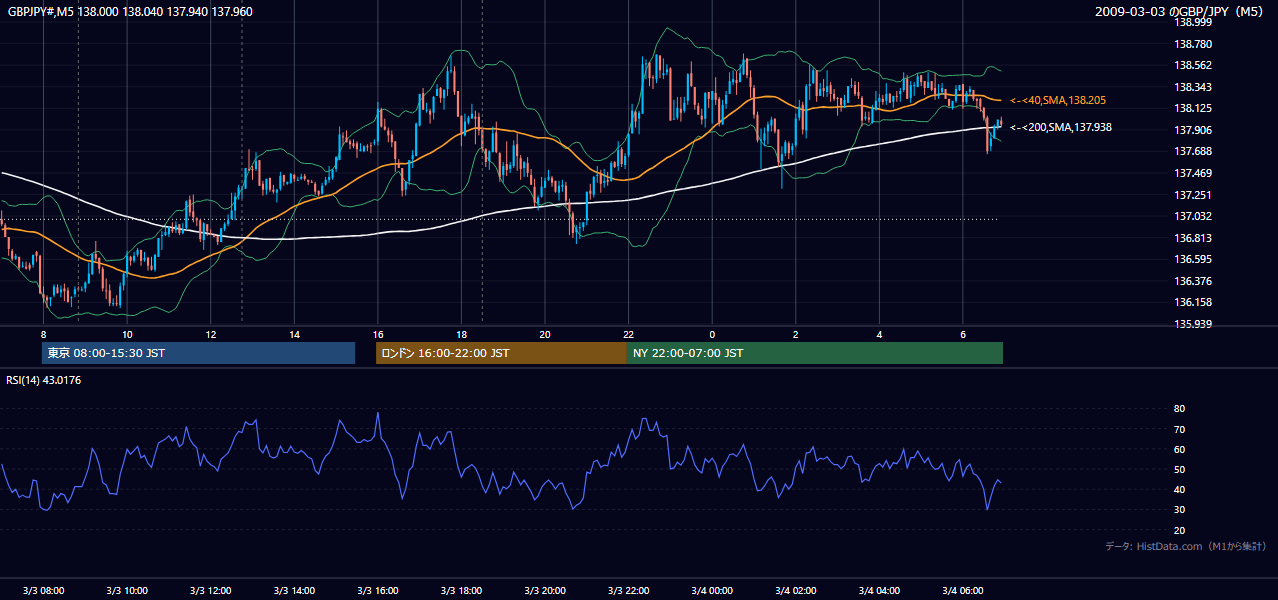Click price axis label 138.125
This screenshot has width=1278, height=600.
coord(1191,108)
